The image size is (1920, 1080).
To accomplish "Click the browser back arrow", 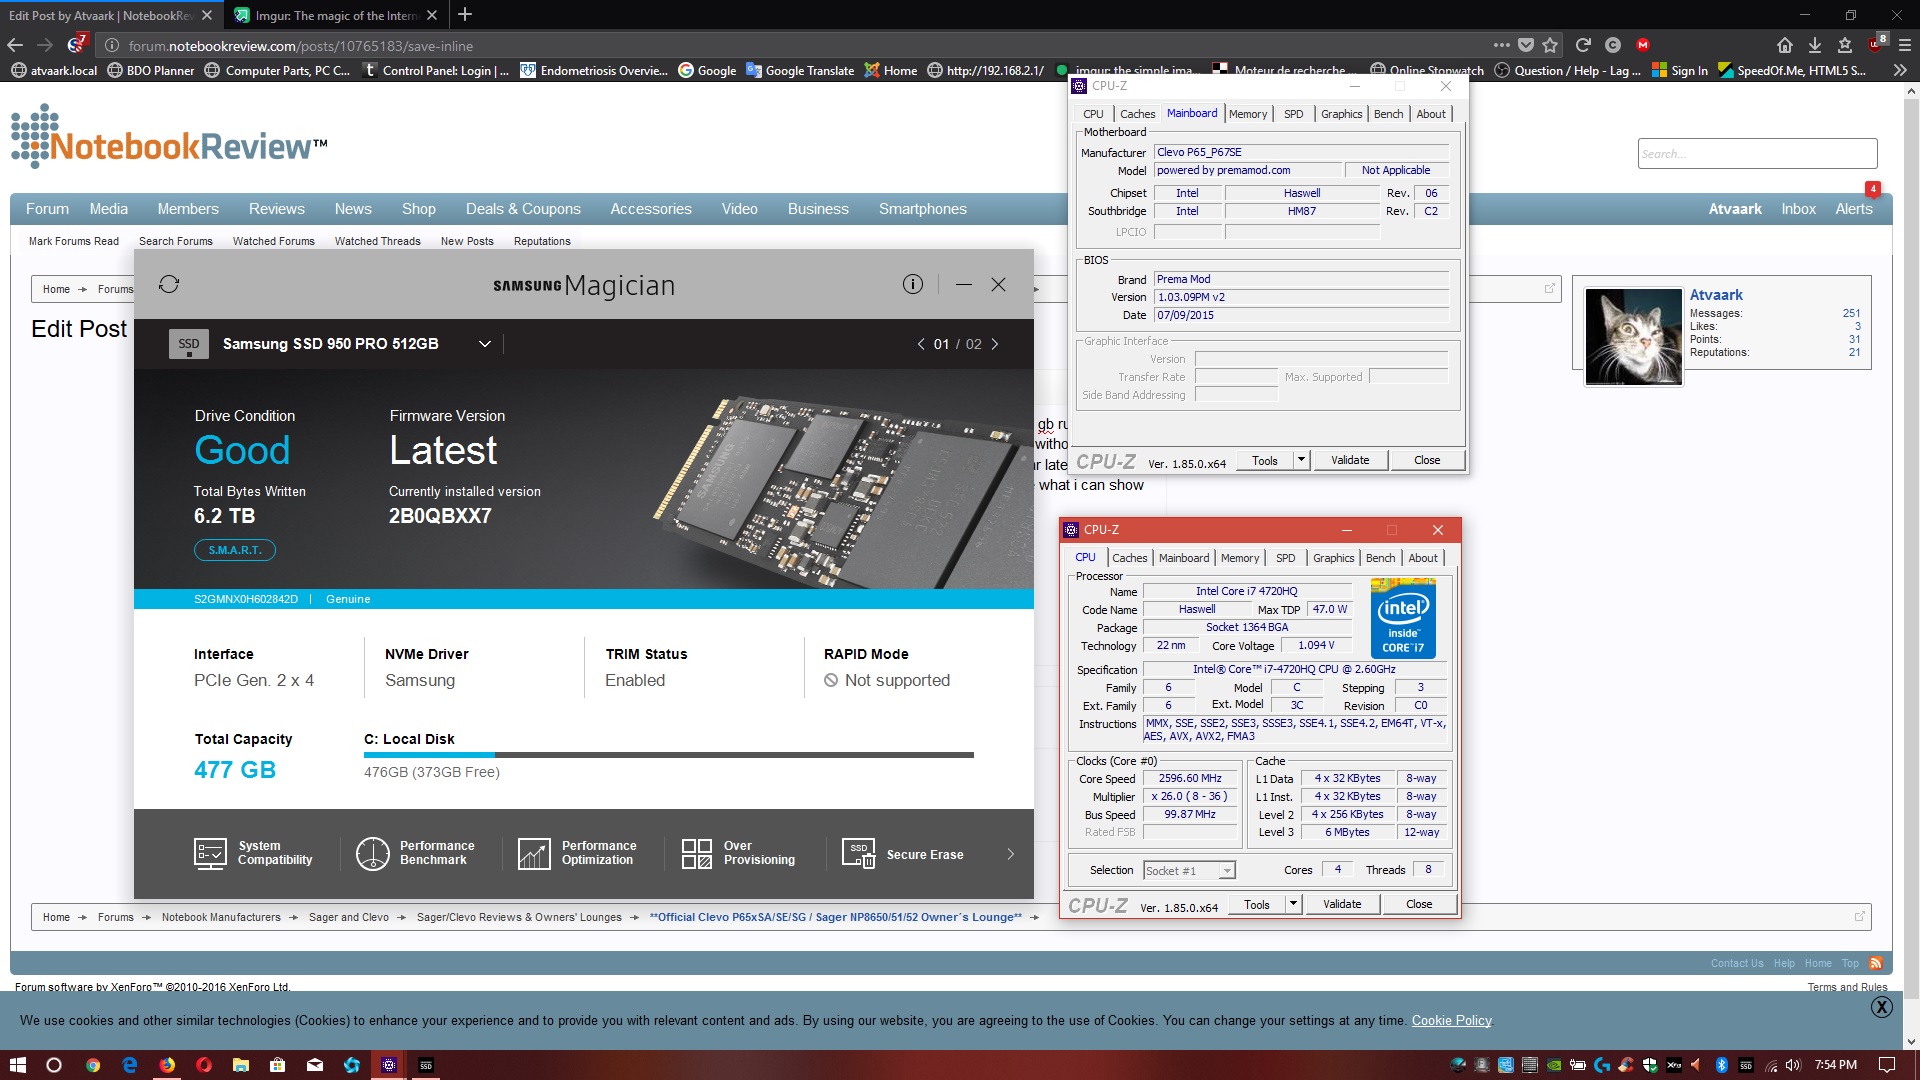I will coord(15,45).
